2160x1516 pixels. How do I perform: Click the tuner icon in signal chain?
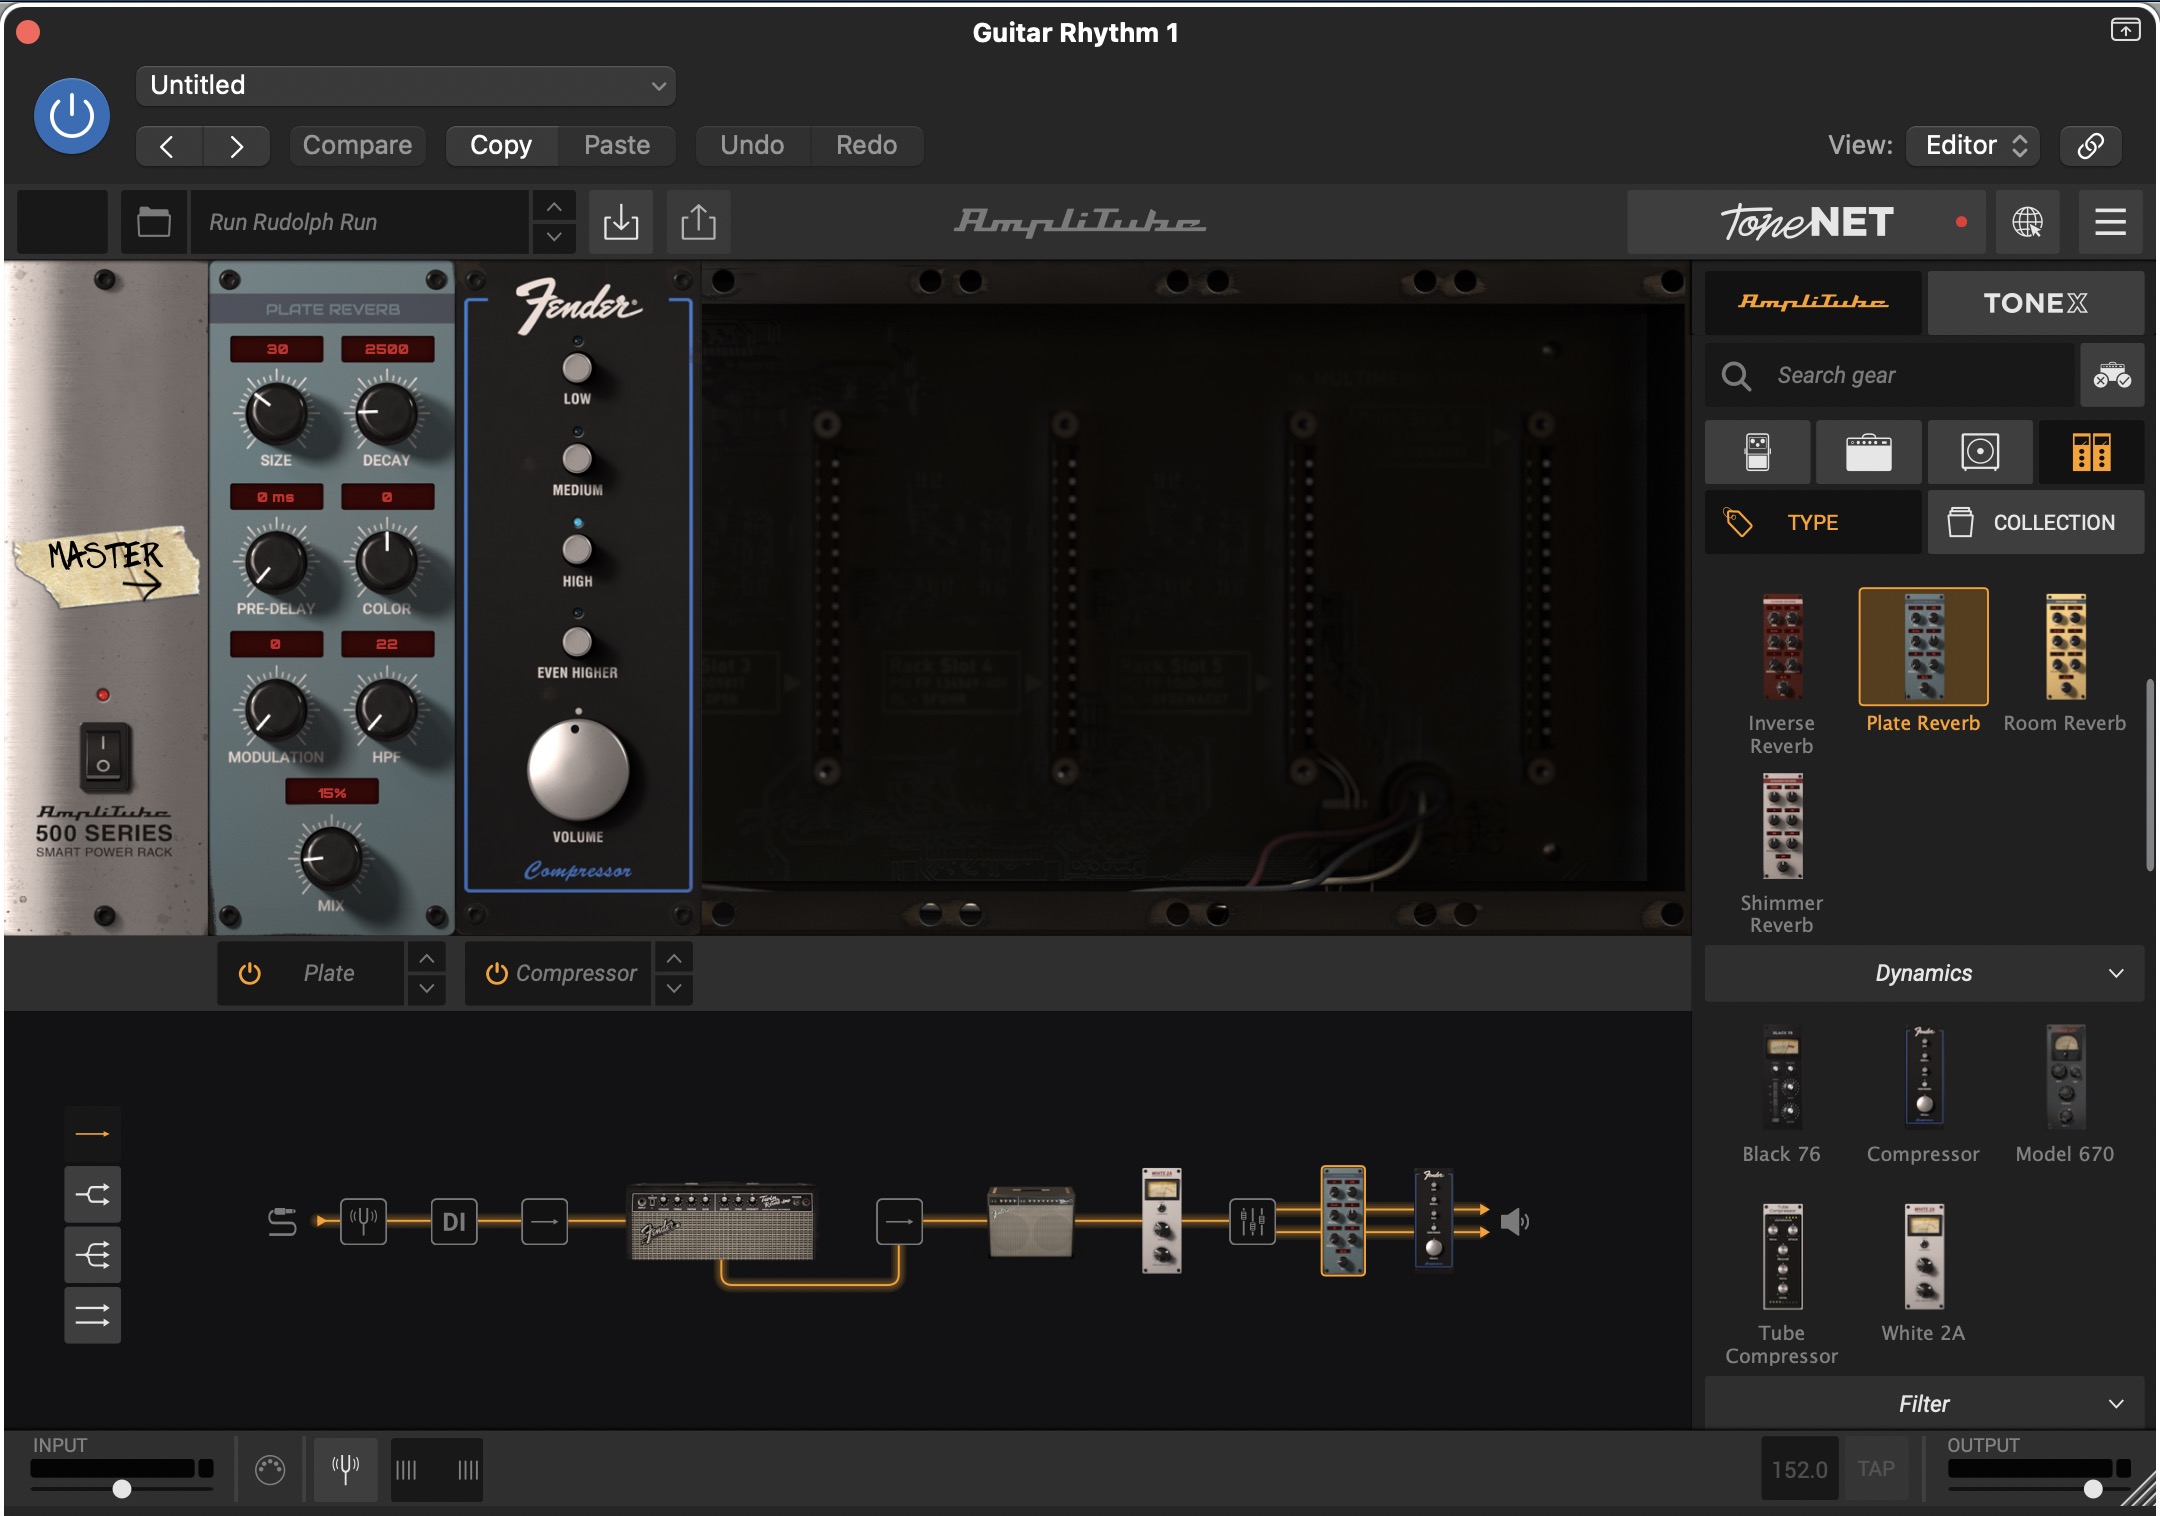(x=363, y=1221)
